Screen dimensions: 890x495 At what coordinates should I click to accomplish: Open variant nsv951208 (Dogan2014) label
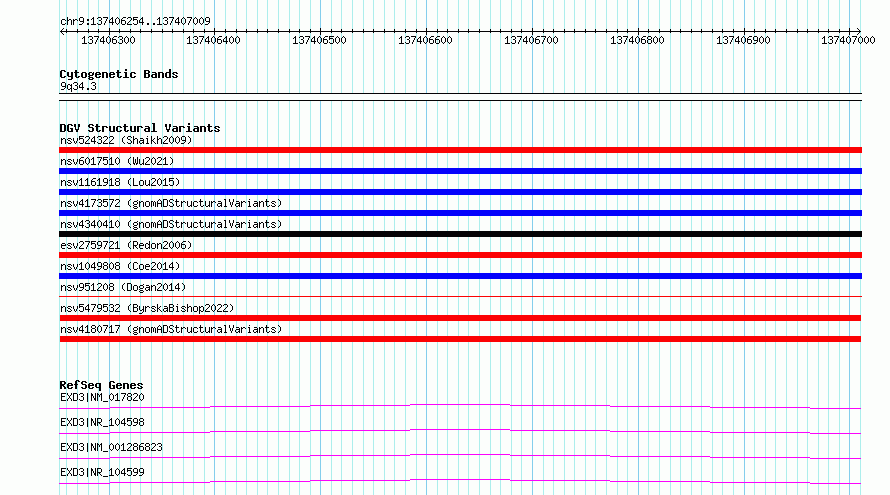click(123, 287)
